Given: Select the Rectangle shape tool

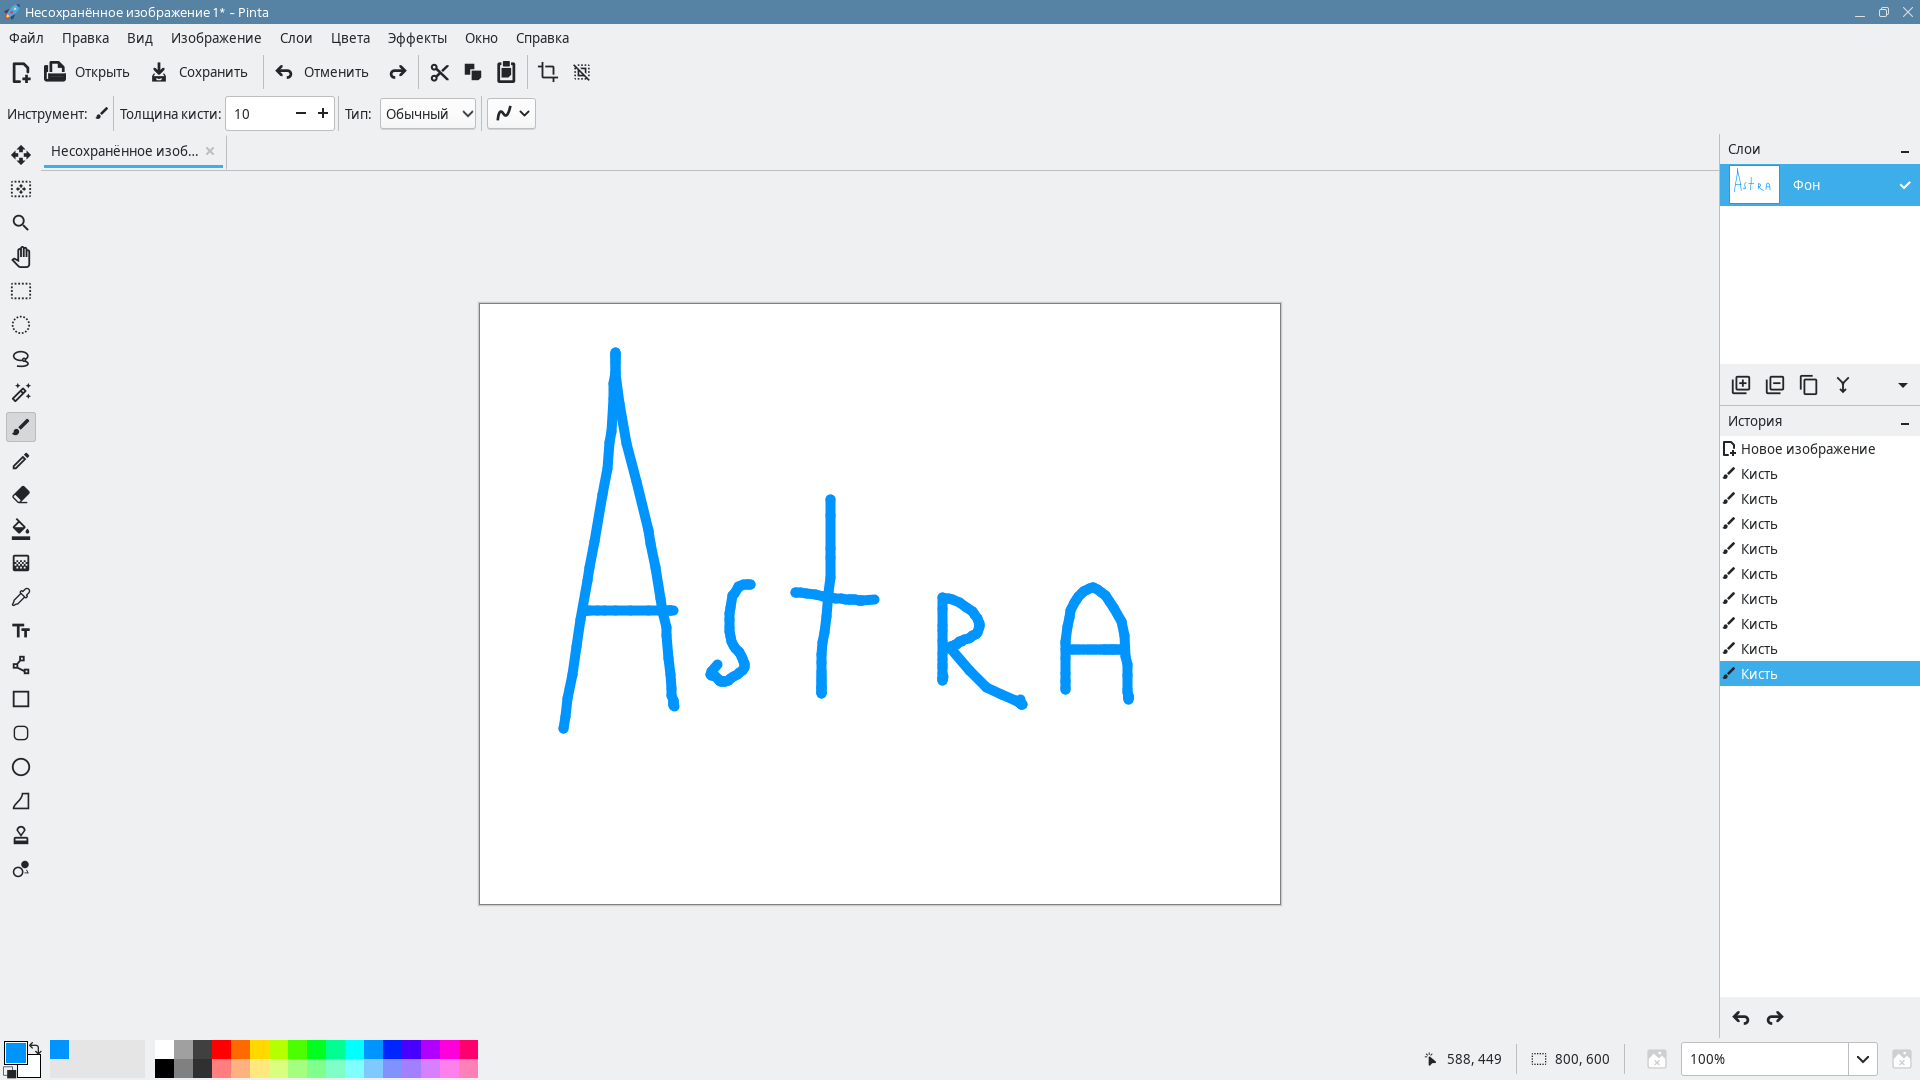Looking at the screenshot, I should click(x=21, y=699).
